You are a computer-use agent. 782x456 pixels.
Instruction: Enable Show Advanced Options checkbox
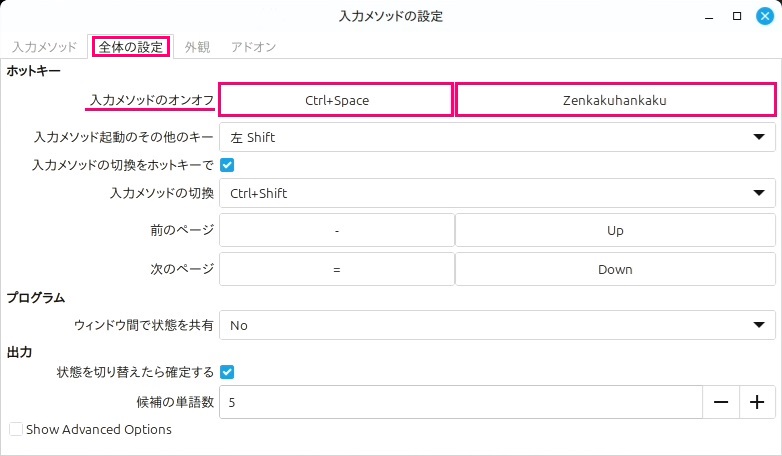pos(16,430)
